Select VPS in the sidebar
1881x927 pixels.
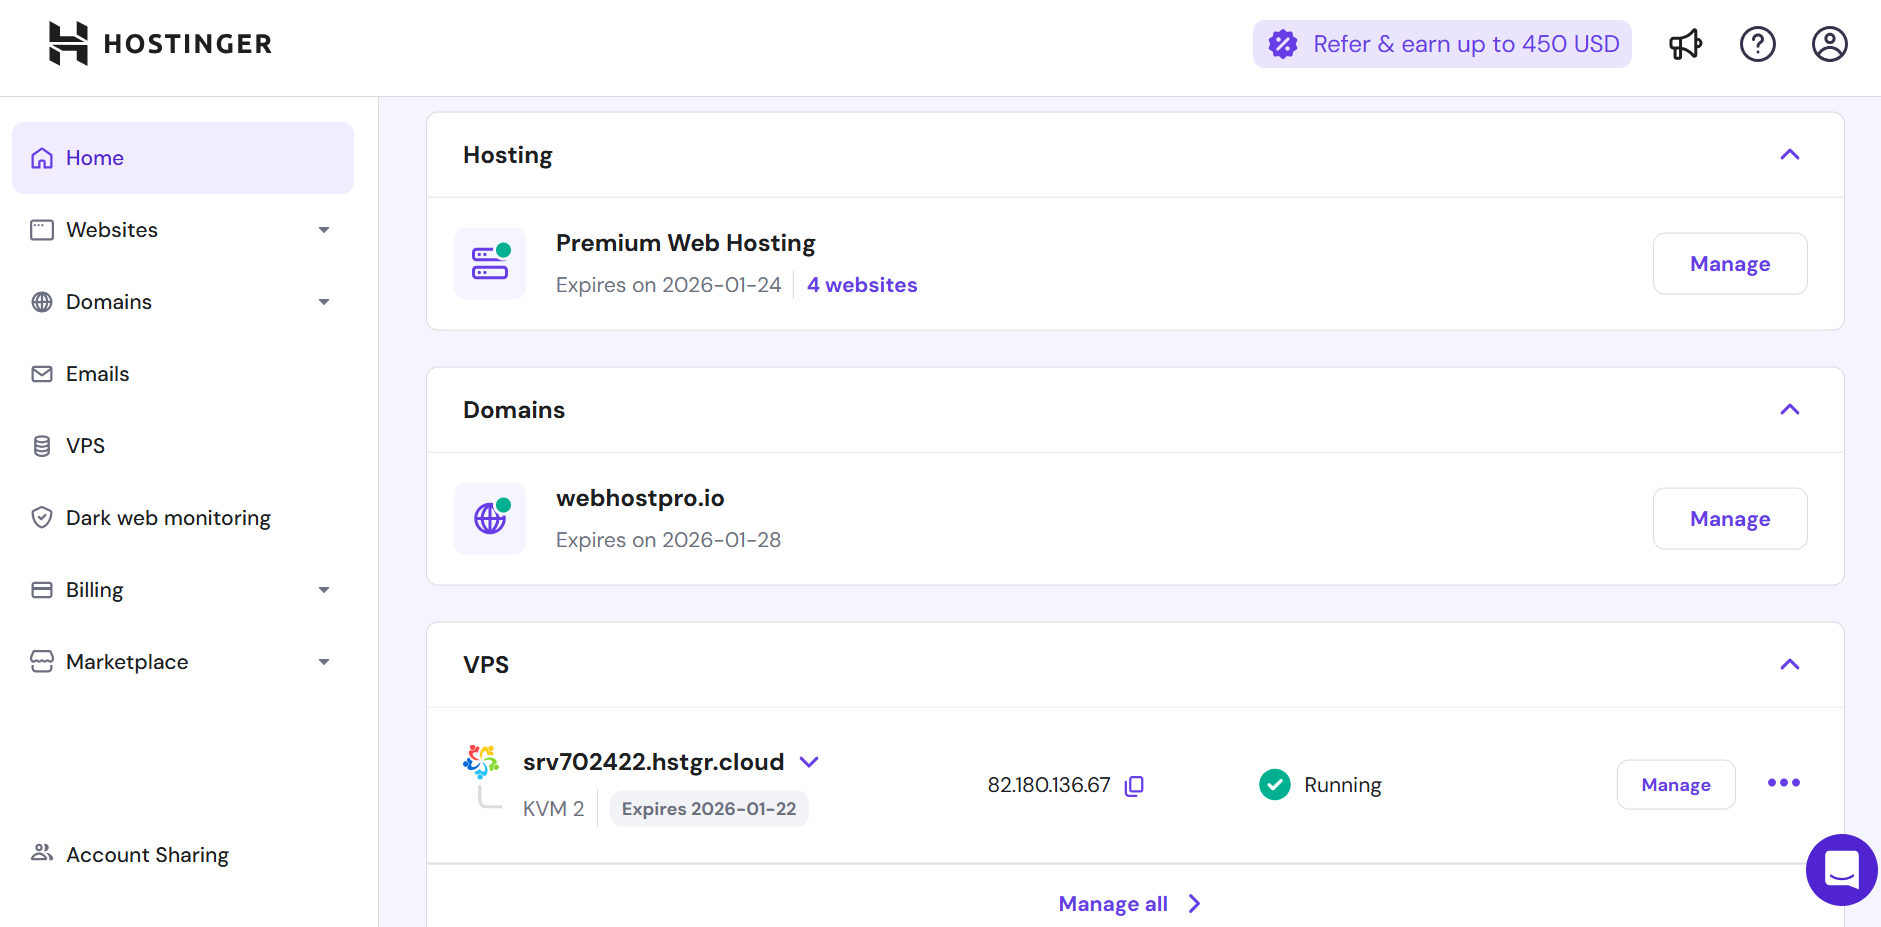[x=183, y=446]
